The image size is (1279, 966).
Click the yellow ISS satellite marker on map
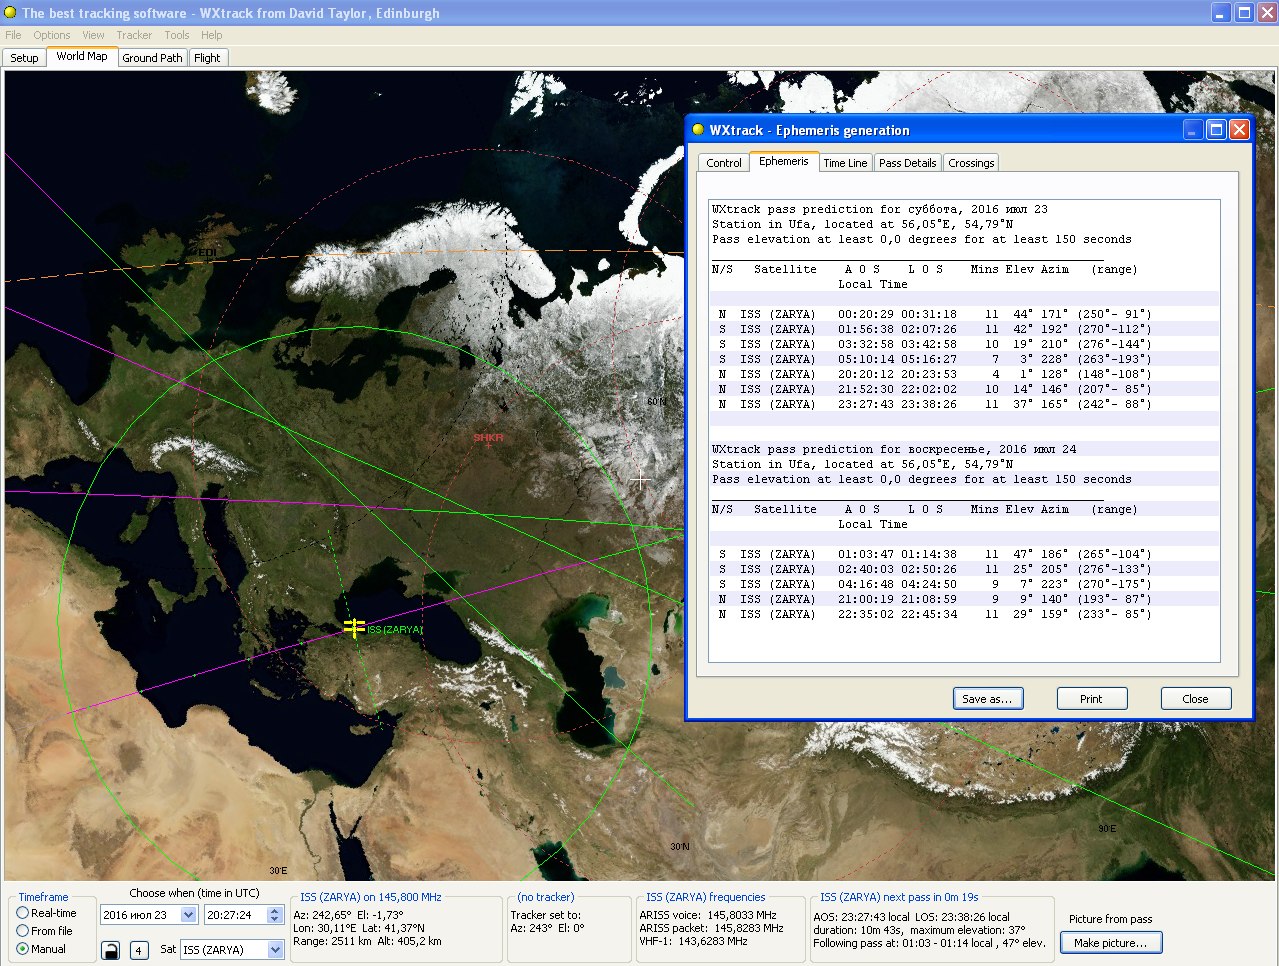pyautogui.click(x=354, y=627)
